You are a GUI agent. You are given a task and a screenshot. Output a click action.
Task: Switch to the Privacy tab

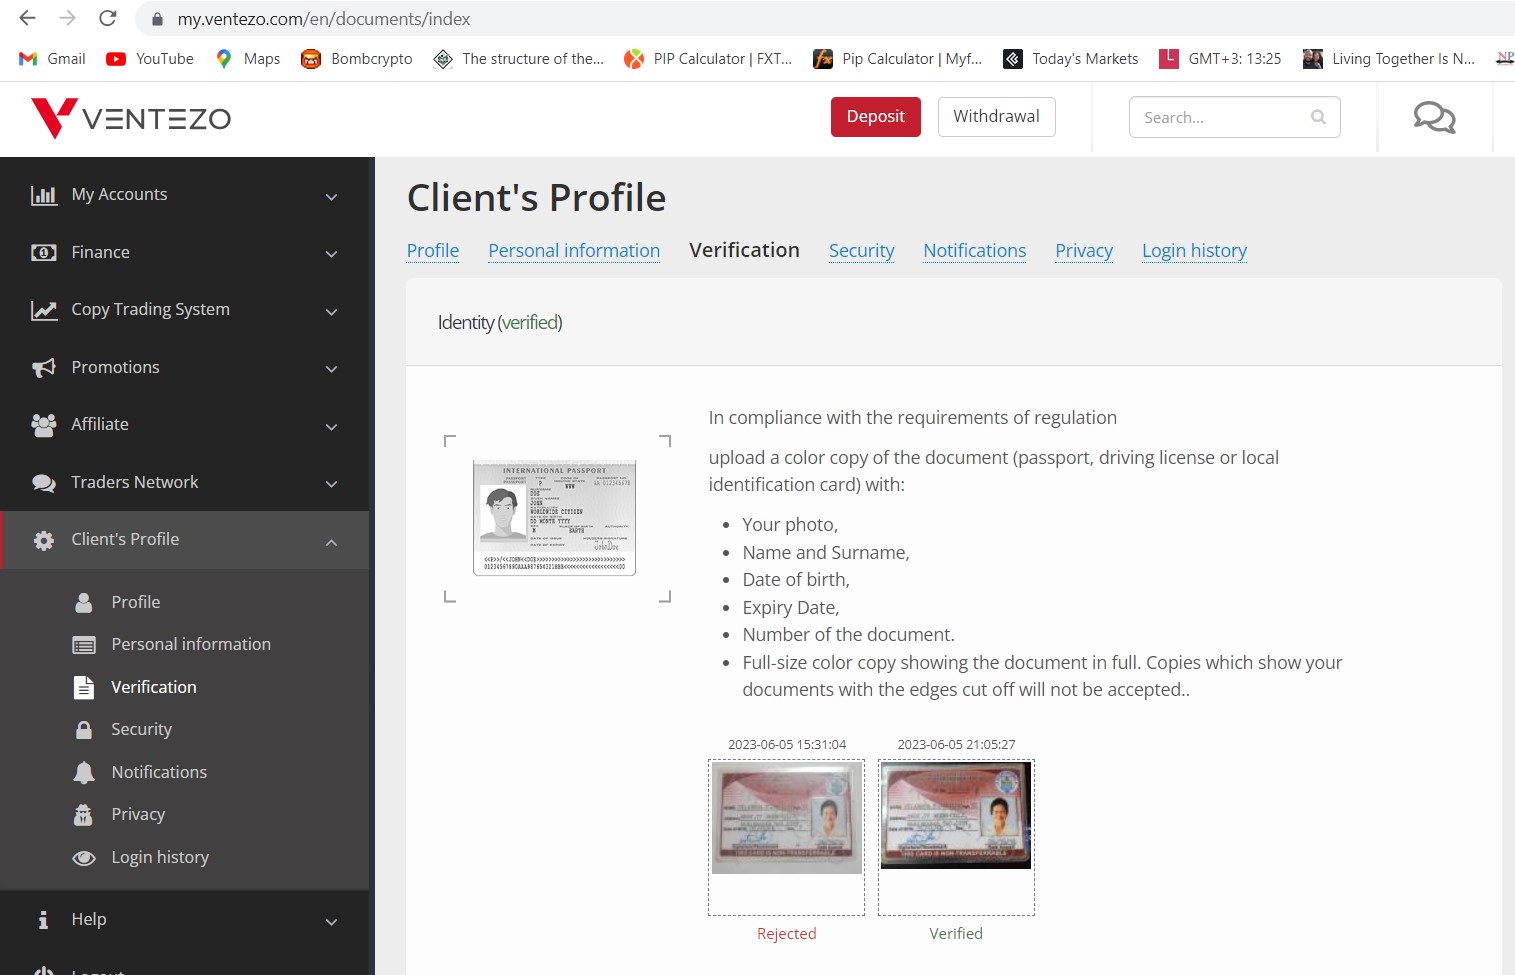1084,251
